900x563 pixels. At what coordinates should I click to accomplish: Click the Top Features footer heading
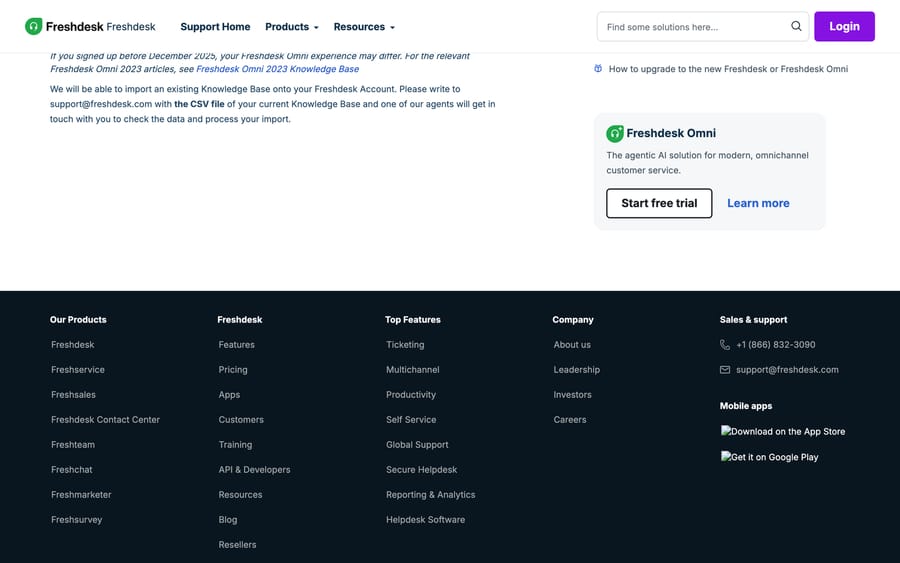pos(413,320)
